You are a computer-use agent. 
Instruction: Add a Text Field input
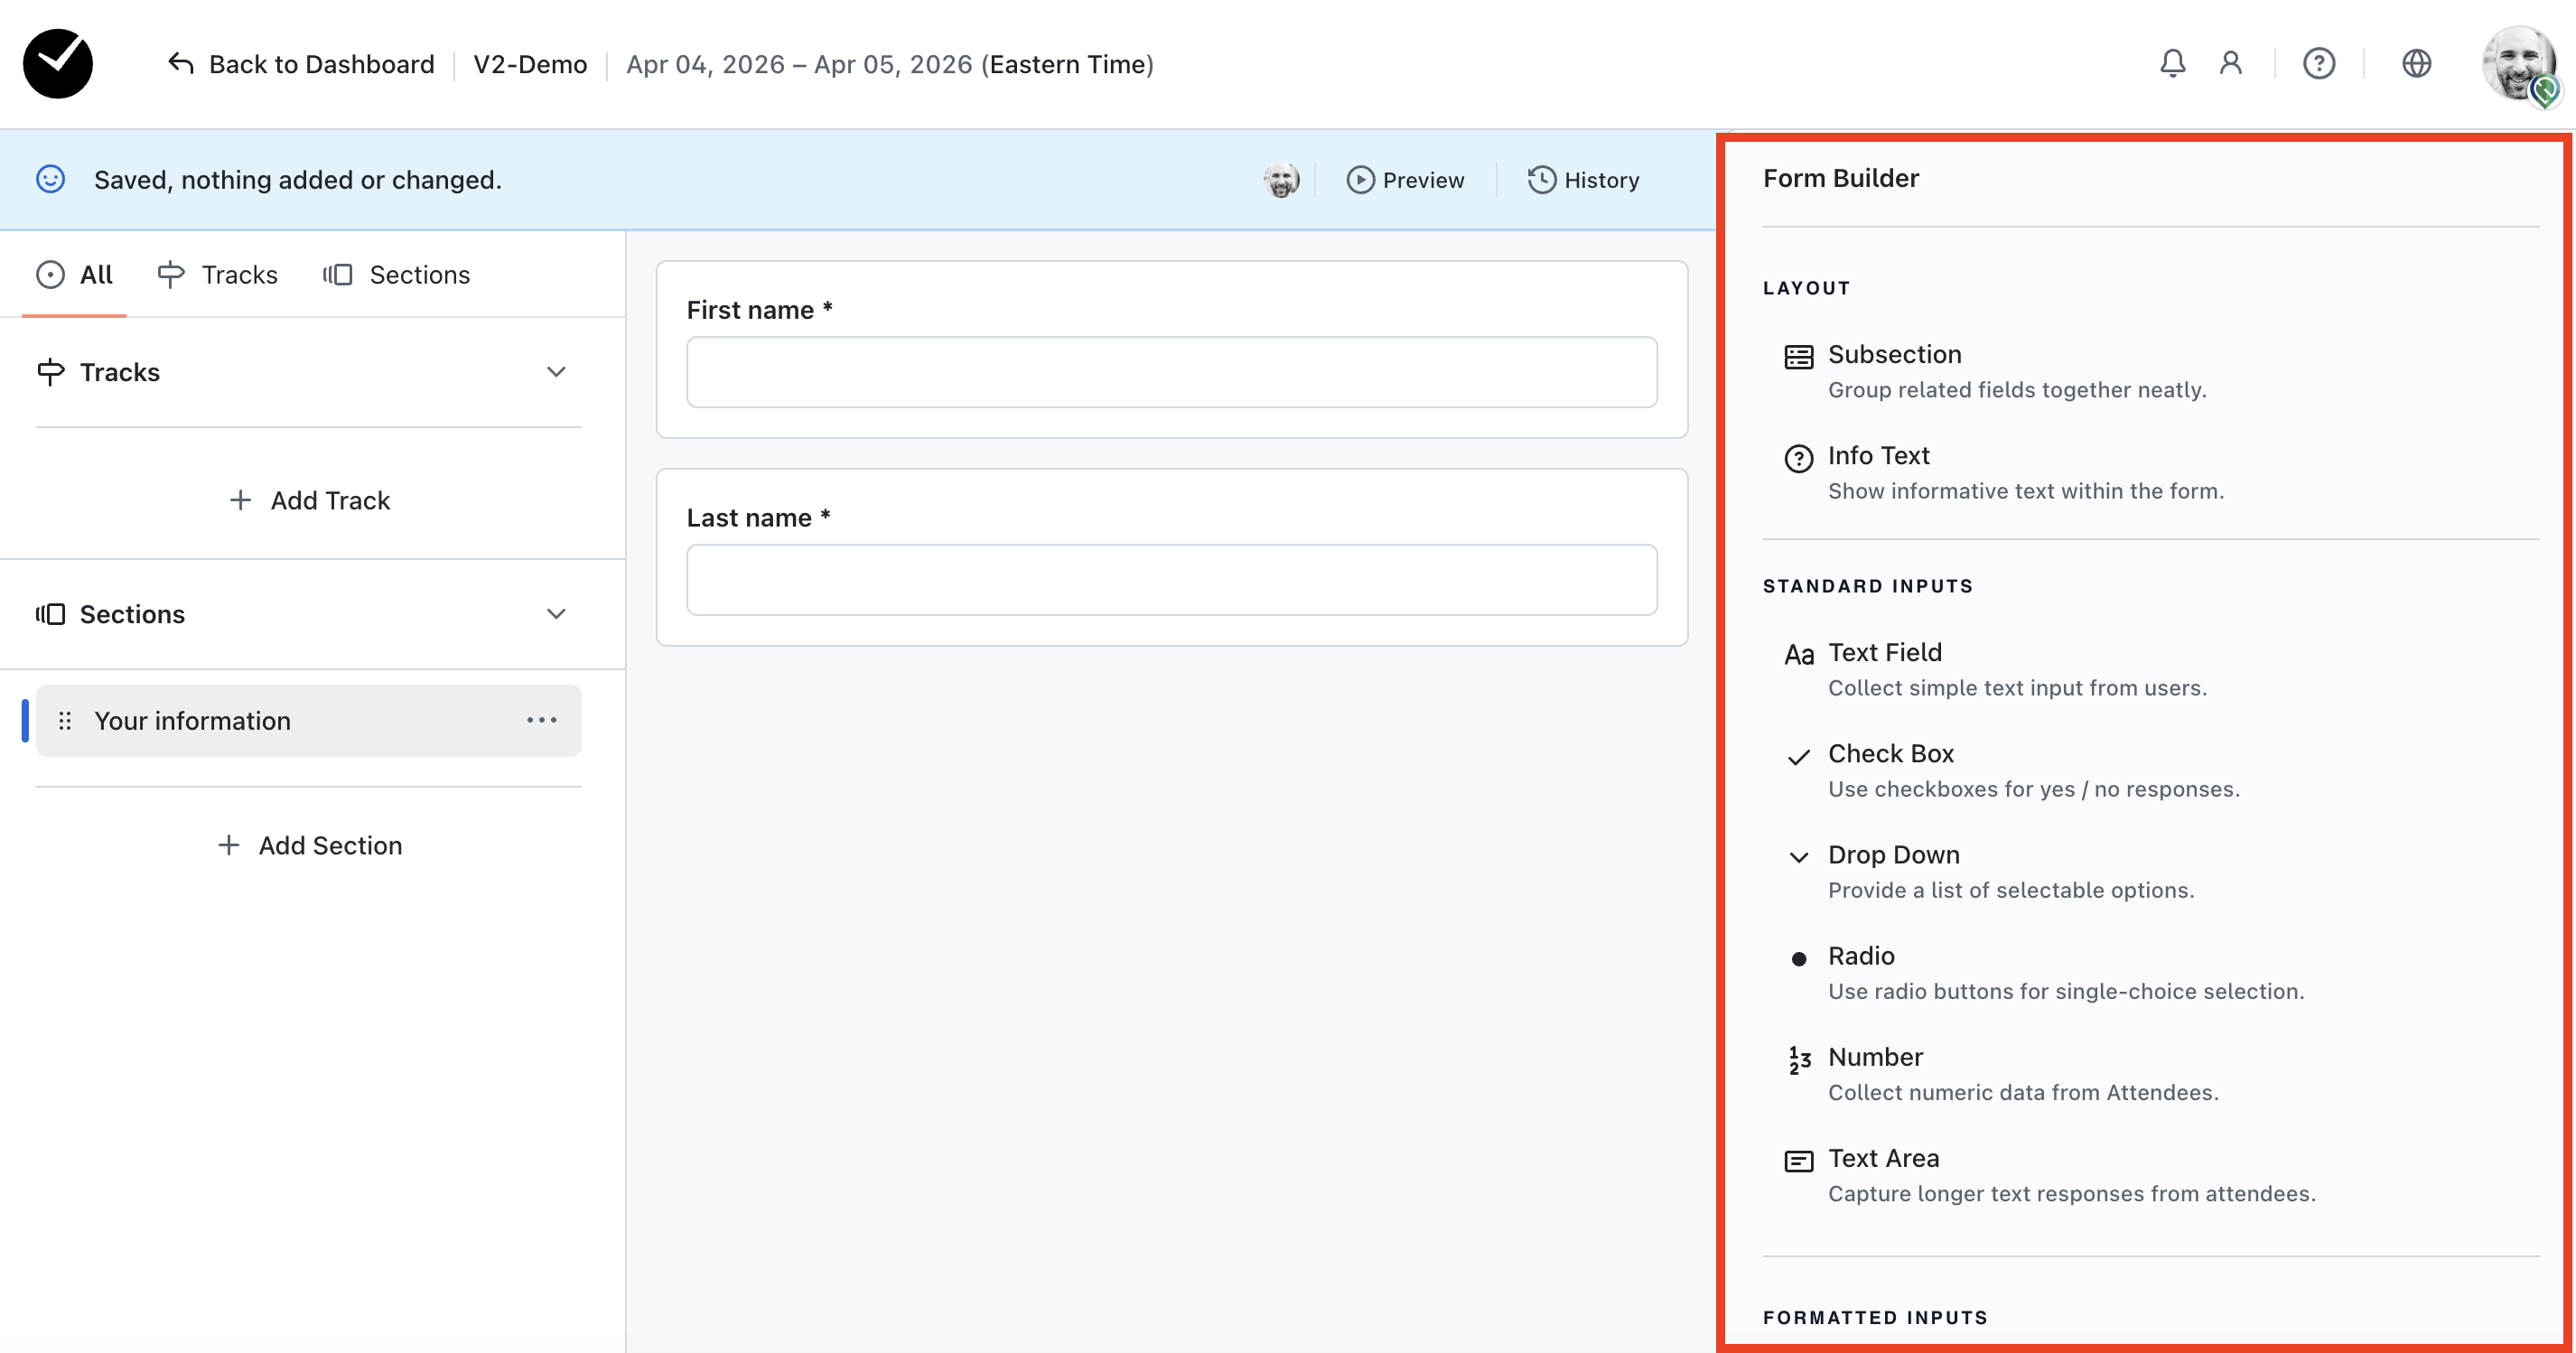(1884, 653)
